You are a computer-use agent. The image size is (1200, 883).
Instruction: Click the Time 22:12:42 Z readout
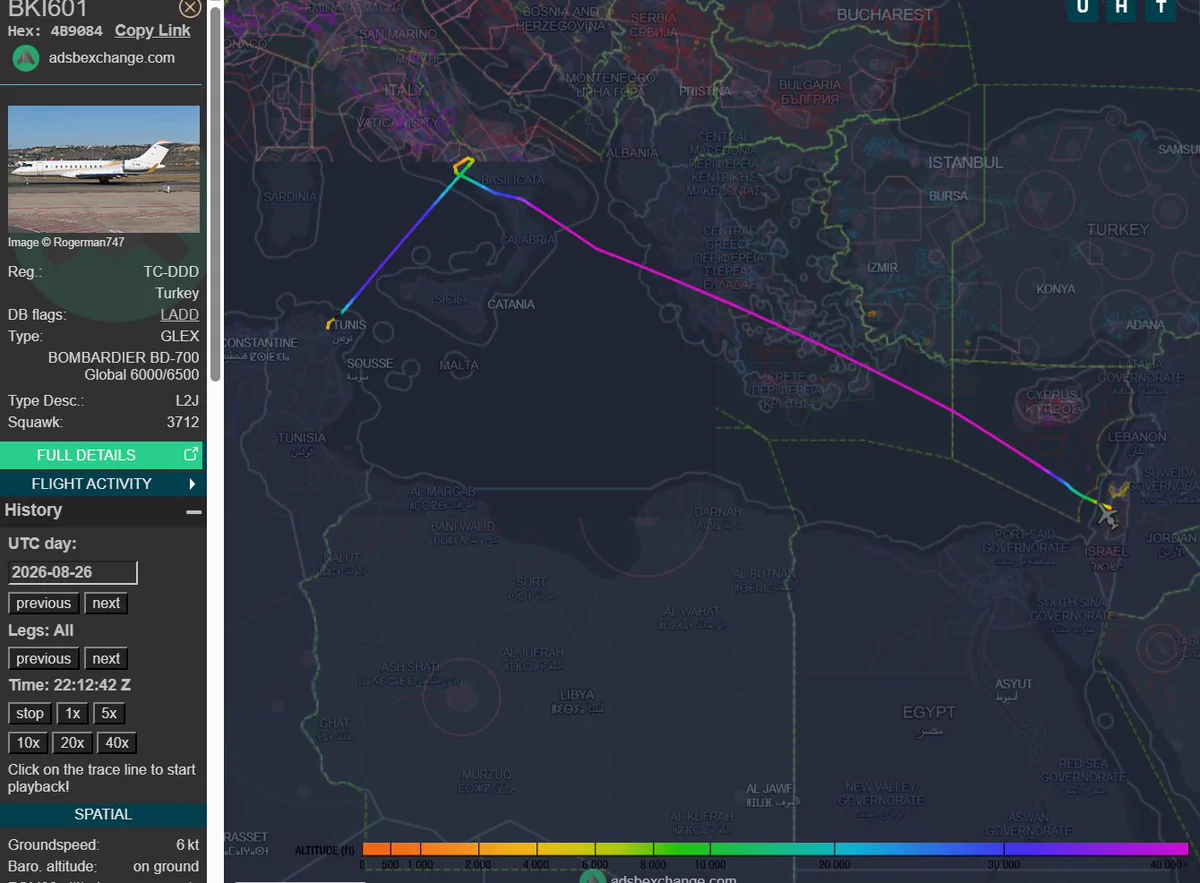69,686
